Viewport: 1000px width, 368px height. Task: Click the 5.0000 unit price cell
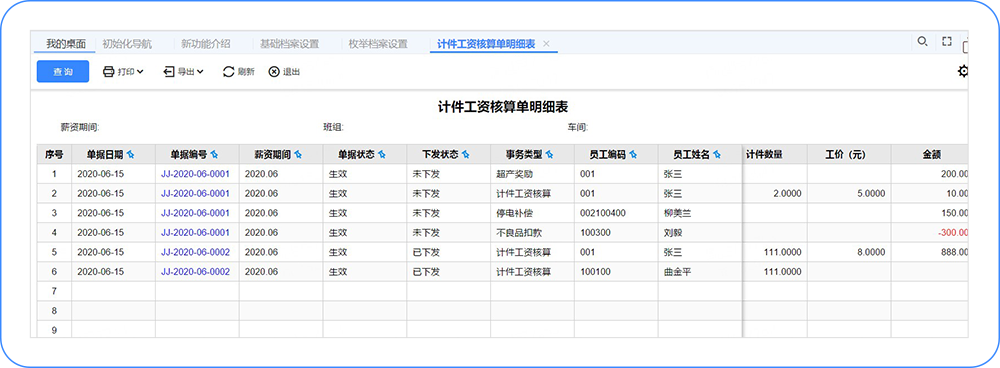[849, 193]
